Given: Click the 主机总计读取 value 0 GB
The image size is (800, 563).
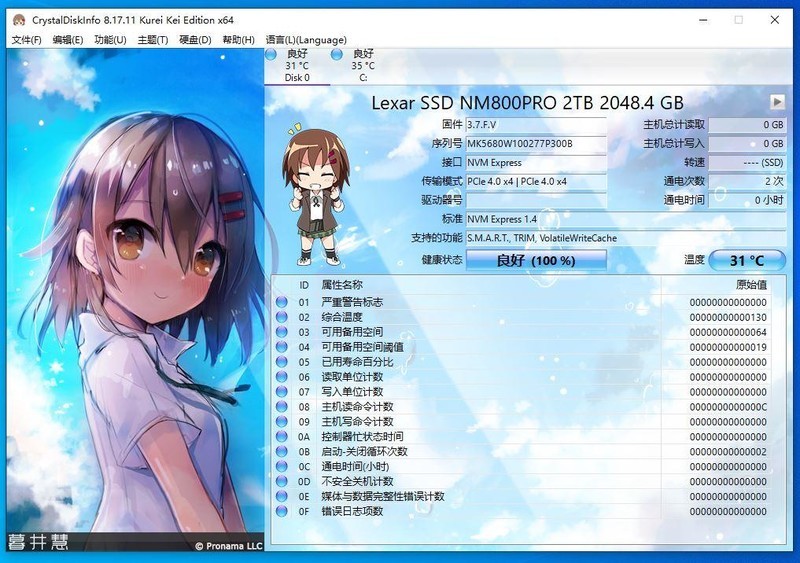Looking at the screenshot, I should pos(747,125).
